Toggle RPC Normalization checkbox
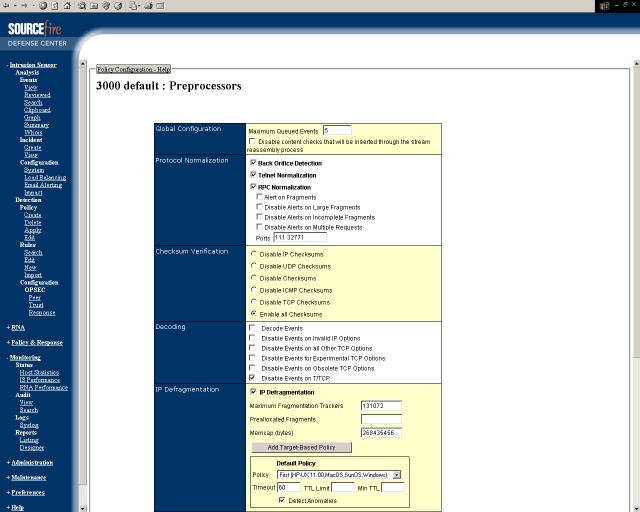 [253, 187]
